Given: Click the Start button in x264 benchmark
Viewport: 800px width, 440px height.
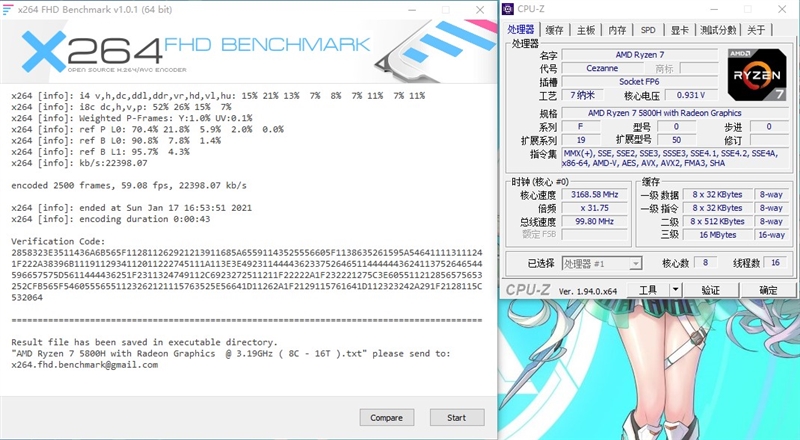Looking at the screenshot, I should 457,418.
